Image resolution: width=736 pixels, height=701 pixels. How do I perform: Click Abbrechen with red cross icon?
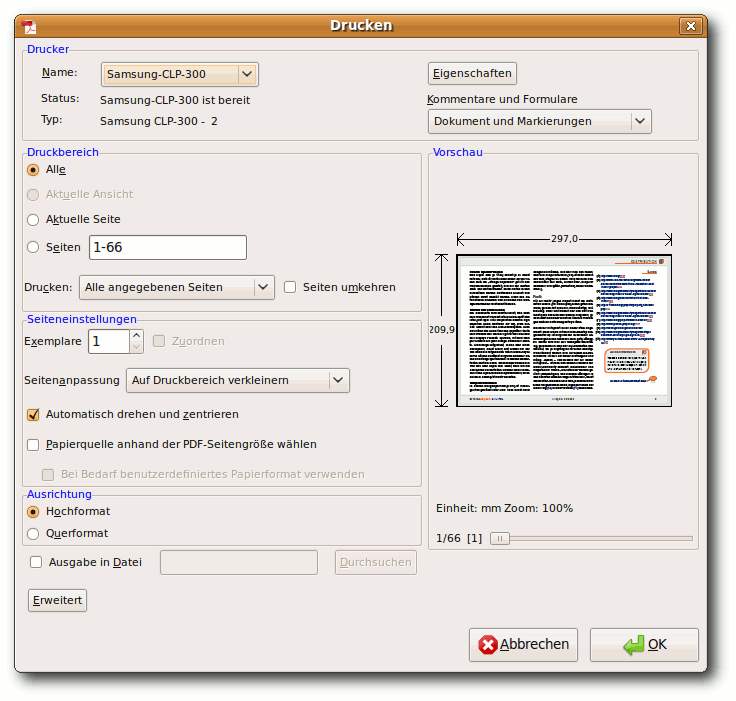pyautogui.click(x=523, y=645)
